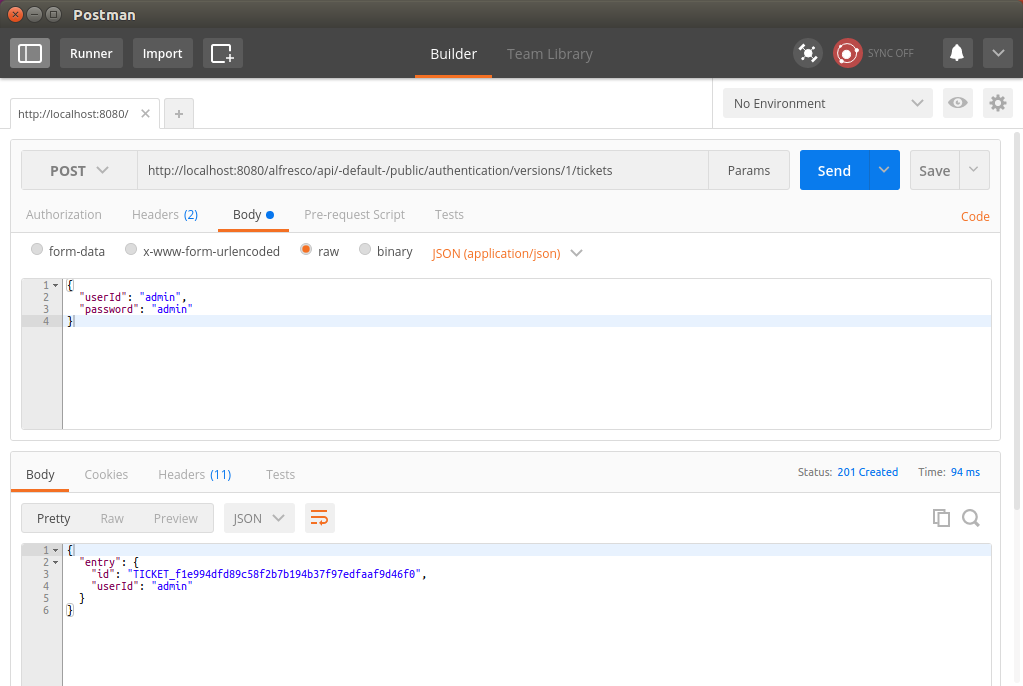Show the response Body tab
Viewport: 1023px width, 686px height.
40,475
